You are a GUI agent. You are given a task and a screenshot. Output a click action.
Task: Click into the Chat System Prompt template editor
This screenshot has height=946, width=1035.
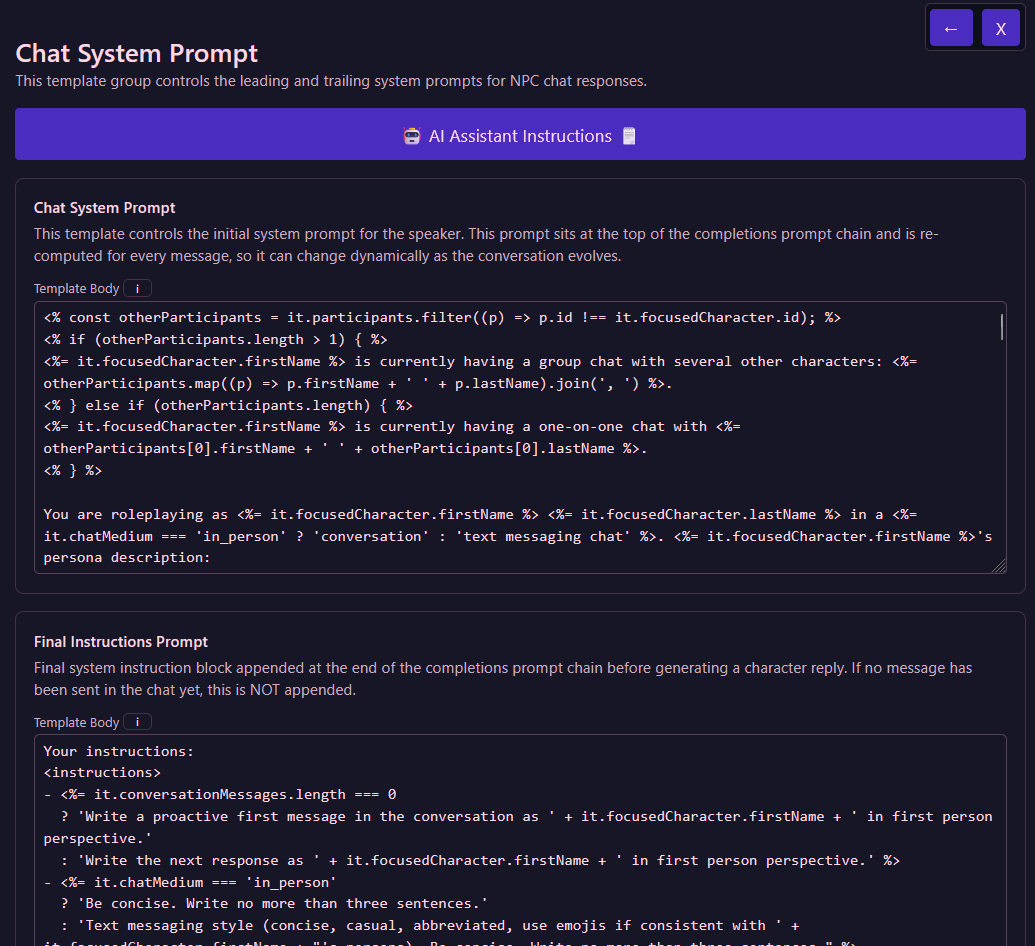tap(520, 437)
